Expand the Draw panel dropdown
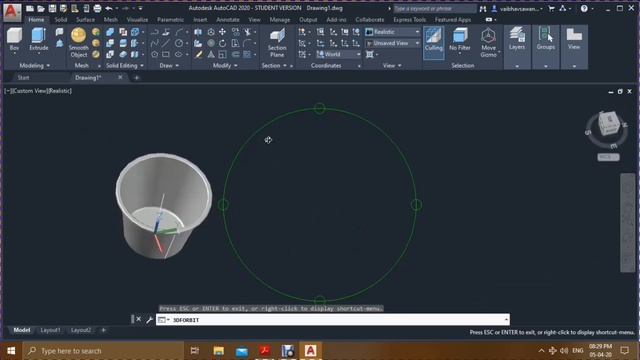 pos(169,65)
